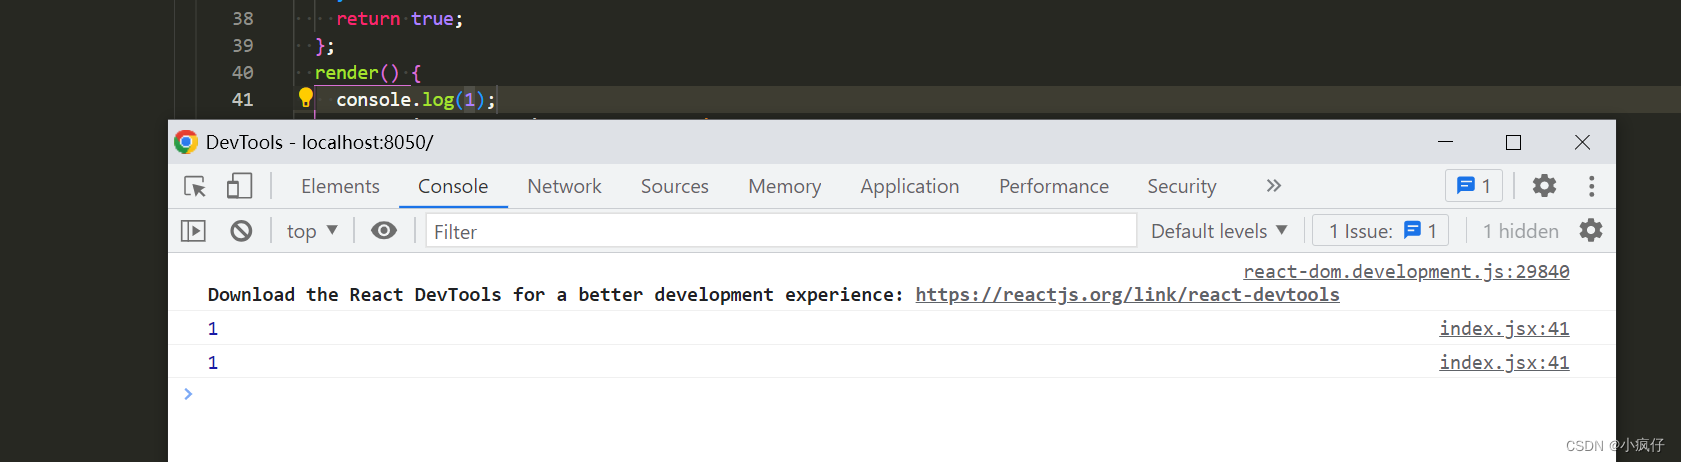
Task: Open the react-dom.development.js:29840 source link
Action: pyautogui.click(x=1406, y=272)
